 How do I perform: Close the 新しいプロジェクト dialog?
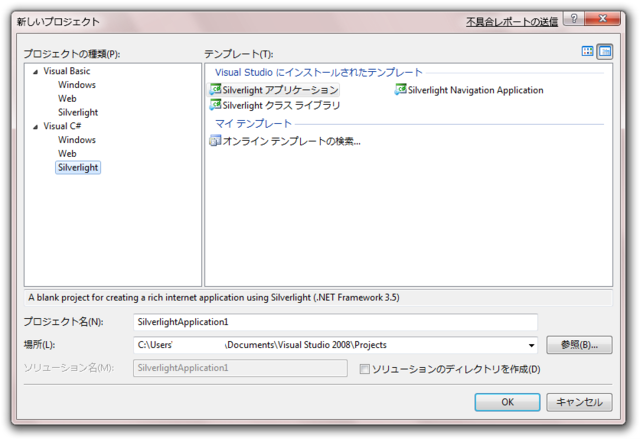click(602, 19)
